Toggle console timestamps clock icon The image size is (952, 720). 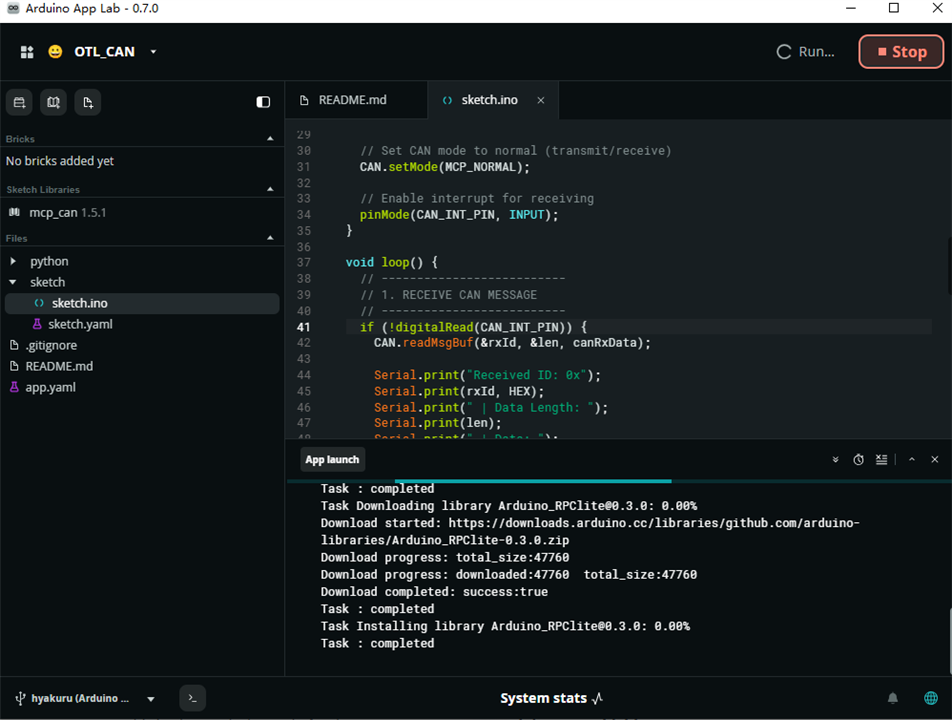coord(858,460)
